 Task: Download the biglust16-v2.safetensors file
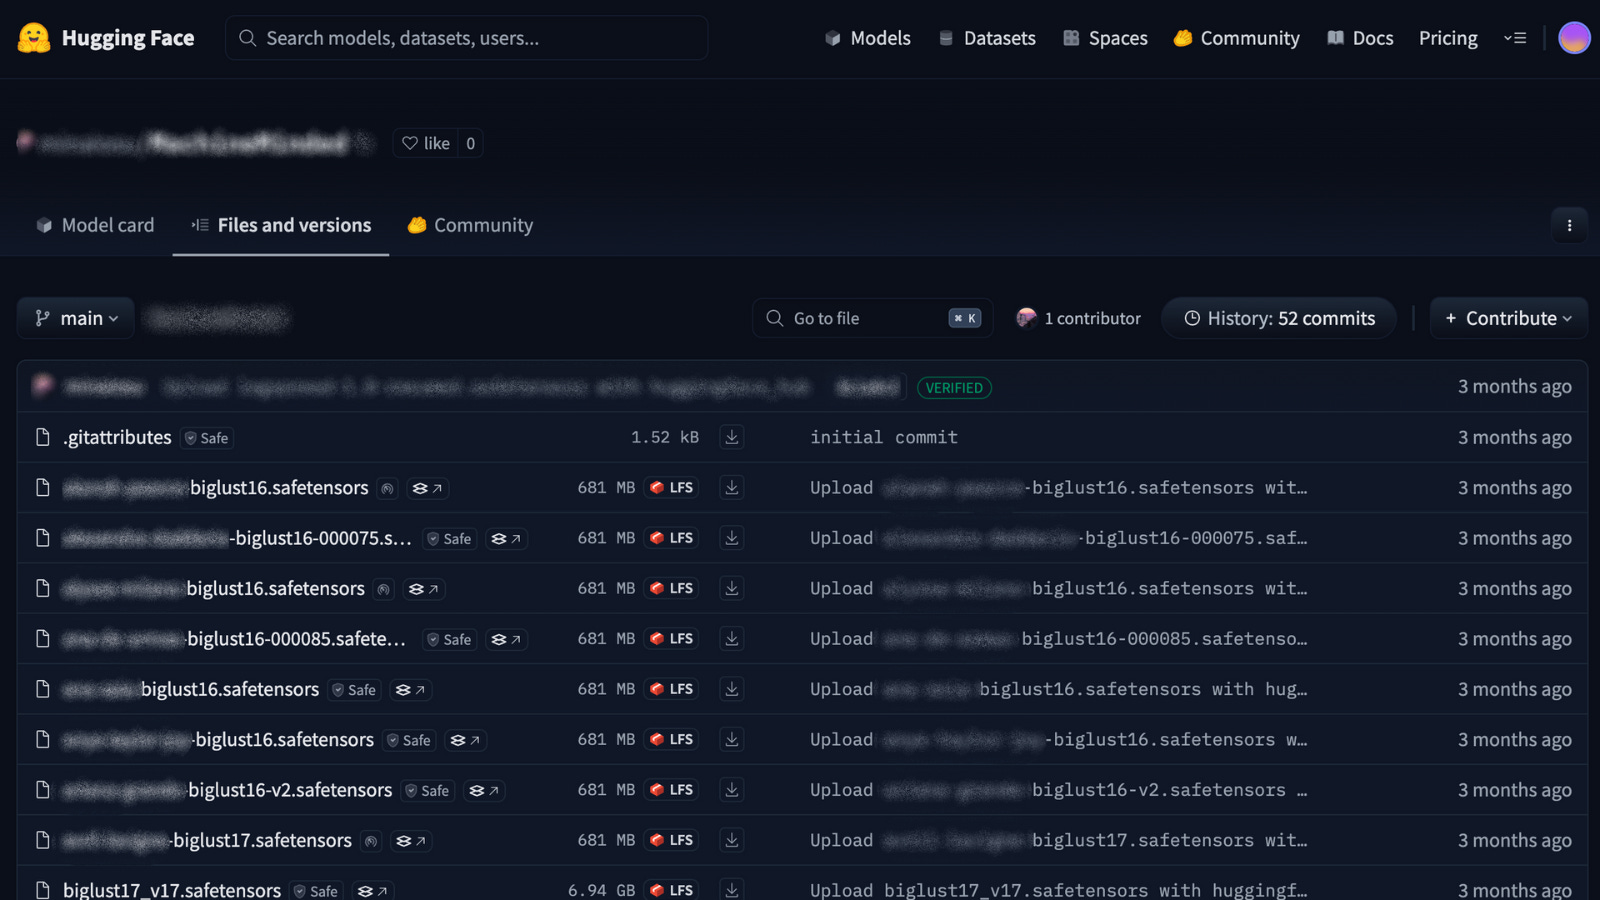[732, 790]
